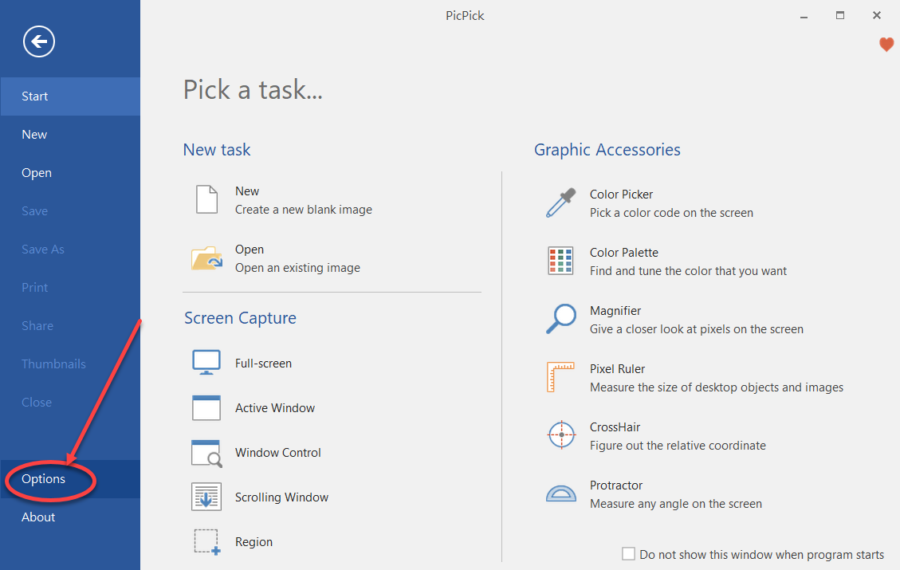Enable 'Do not show this window' checkbox

[629, 554]
